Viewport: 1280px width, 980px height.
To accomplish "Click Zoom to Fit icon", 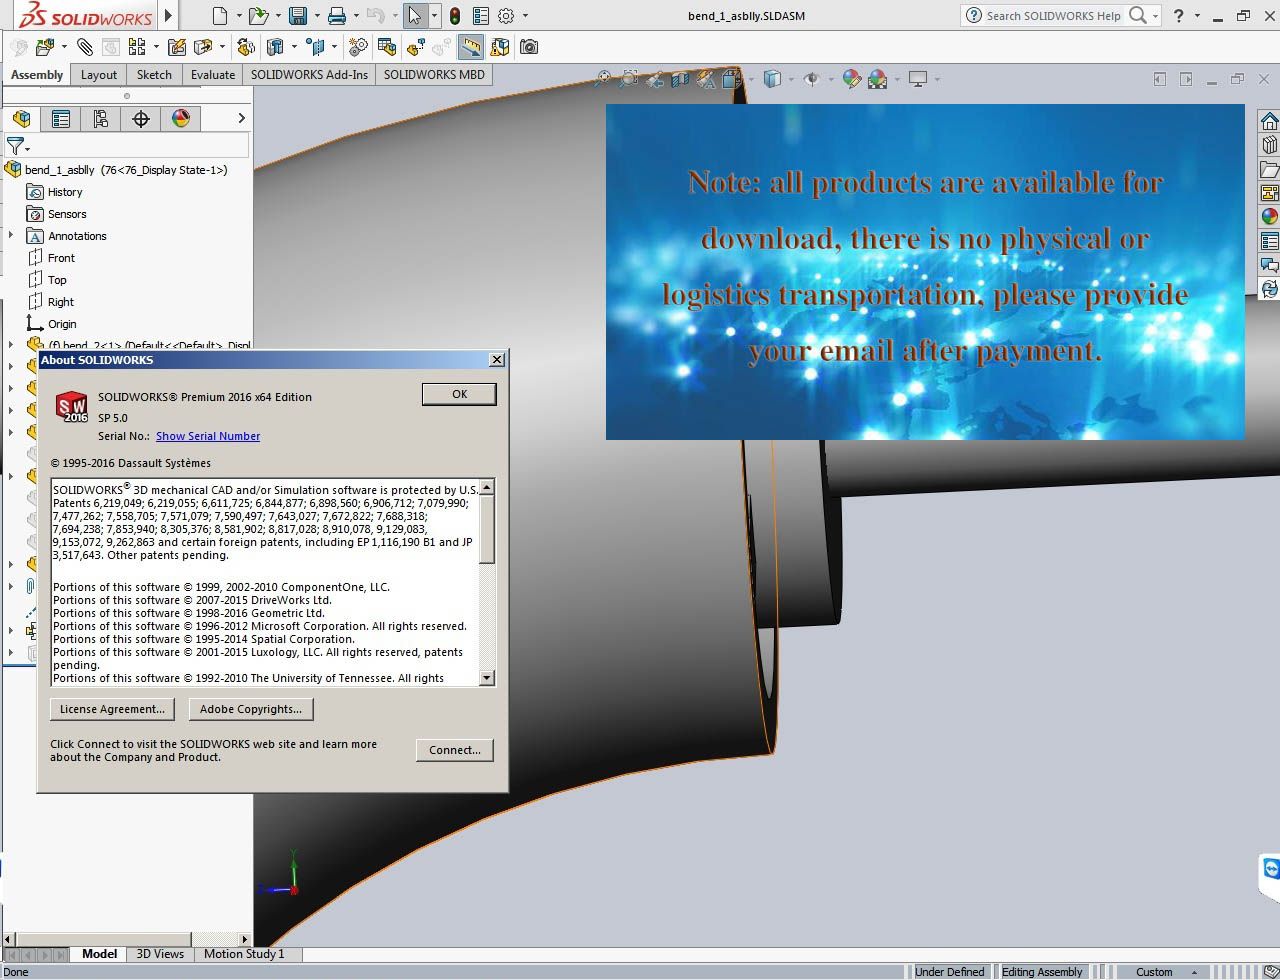I will 603,78.
